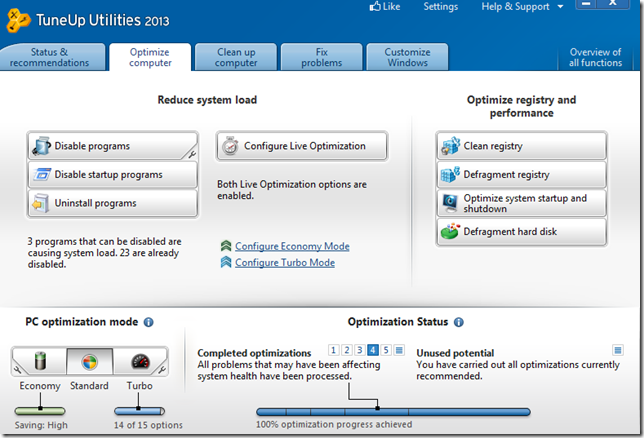644x438 pixels.
Task: Click the Disable programs button
Action: tap(113, 146)
